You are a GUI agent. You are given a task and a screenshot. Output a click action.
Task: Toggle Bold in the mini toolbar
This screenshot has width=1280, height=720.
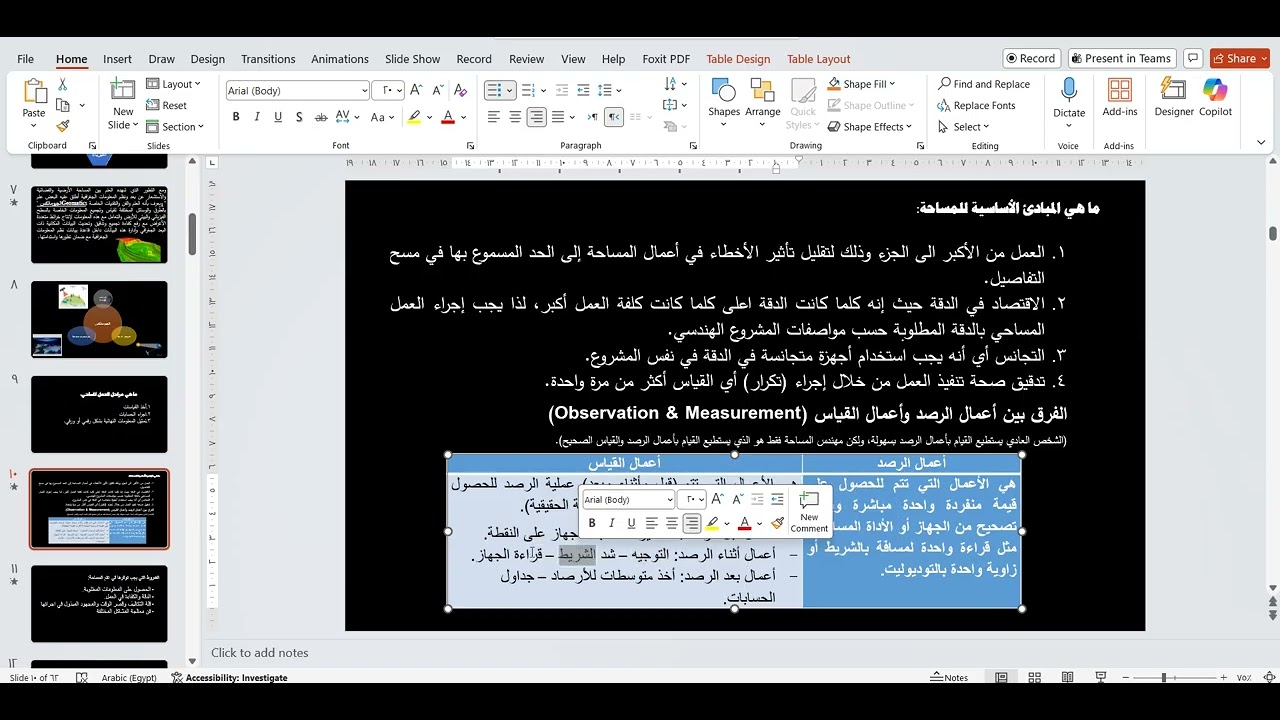coord(592,523)
